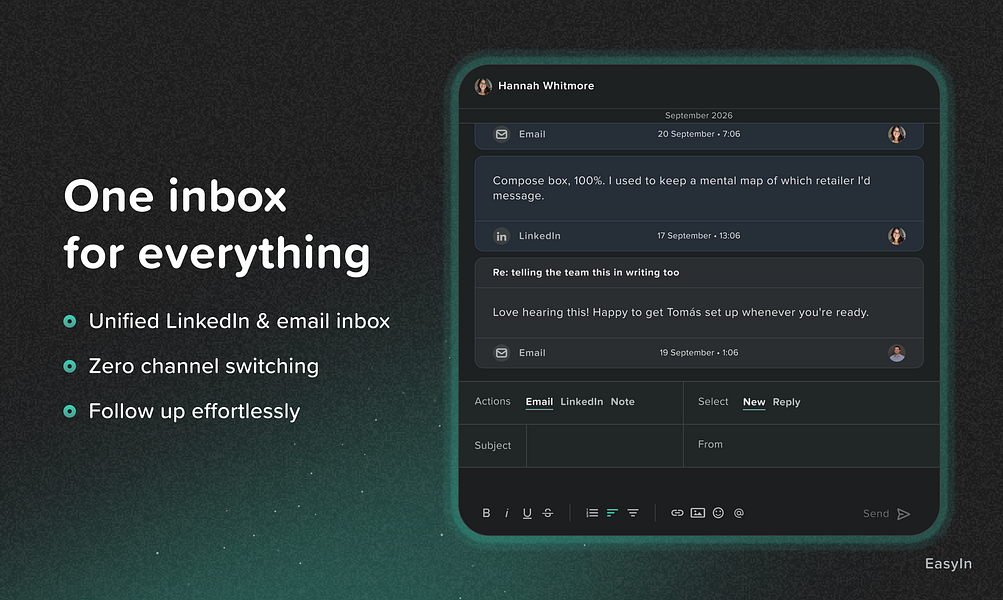The width and height of the screenshot is (1003, 600).
Task: Click the "Zero channel switching" text
Action: 203,366
